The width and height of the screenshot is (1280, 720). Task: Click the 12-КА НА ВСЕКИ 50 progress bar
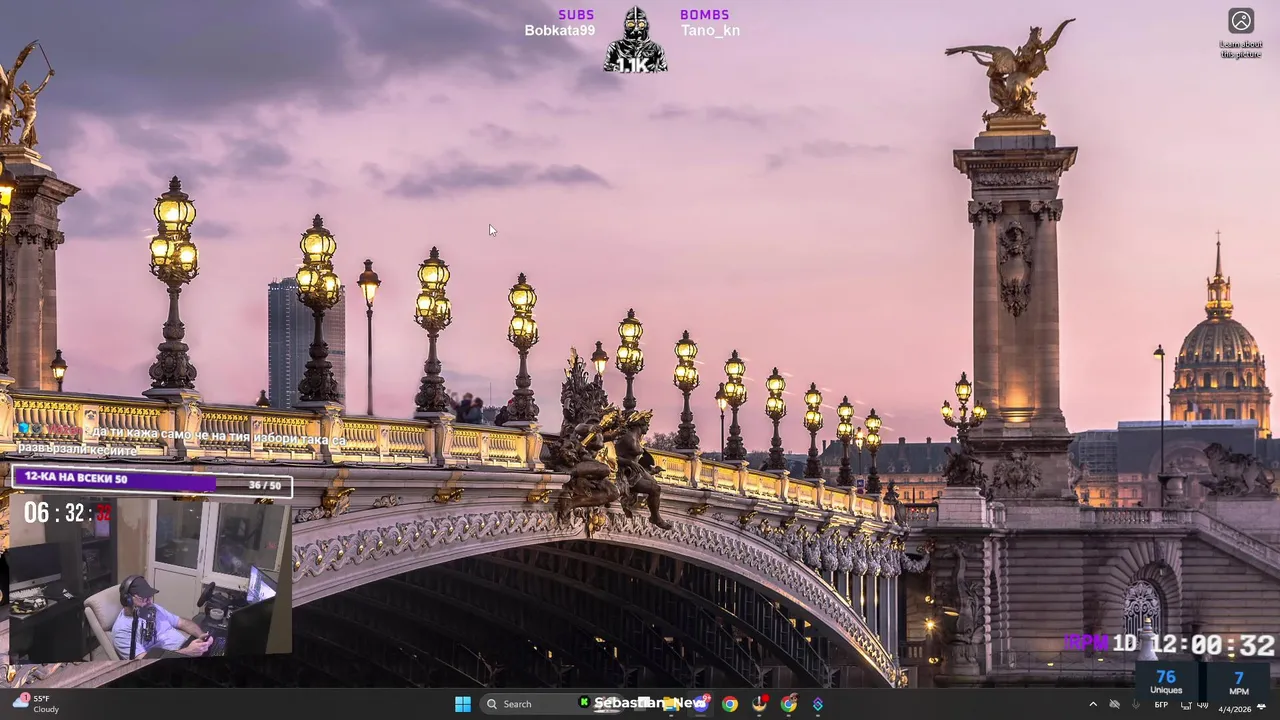(x=154, y=483)
